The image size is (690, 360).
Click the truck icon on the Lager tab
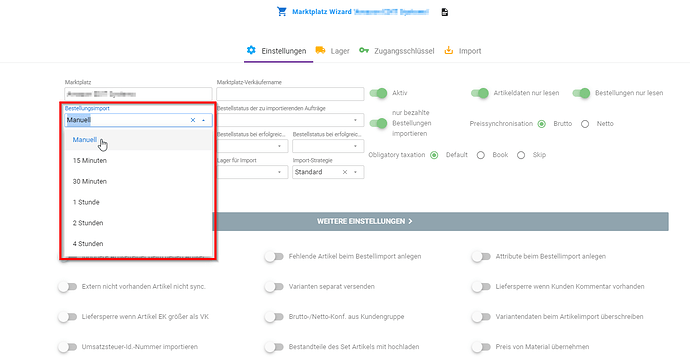pyautogui.click(x=320, y=50)
